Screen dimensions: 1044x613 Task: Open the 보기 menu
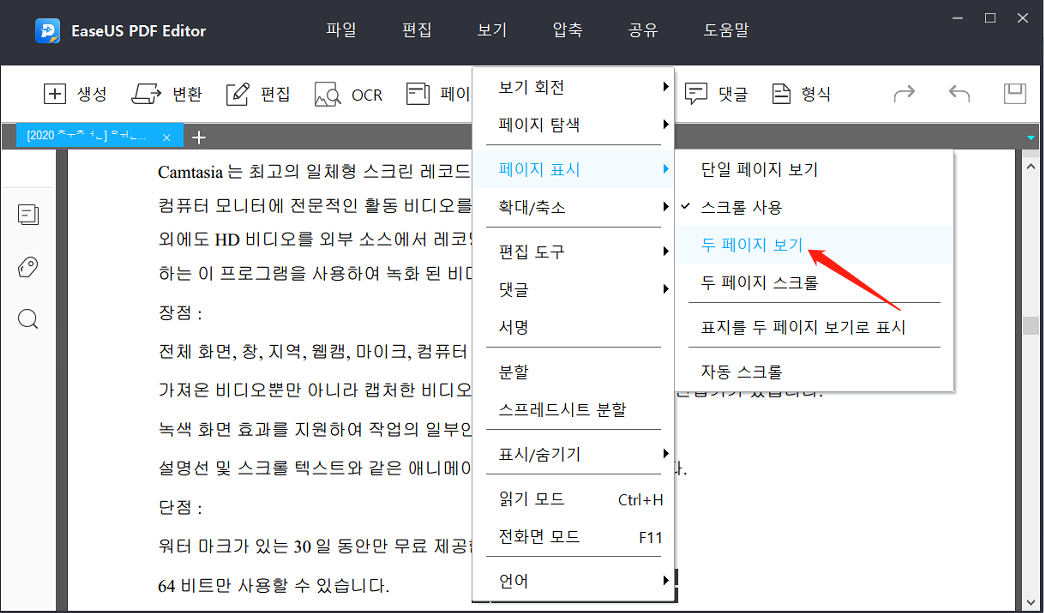[x=493, y=30]
